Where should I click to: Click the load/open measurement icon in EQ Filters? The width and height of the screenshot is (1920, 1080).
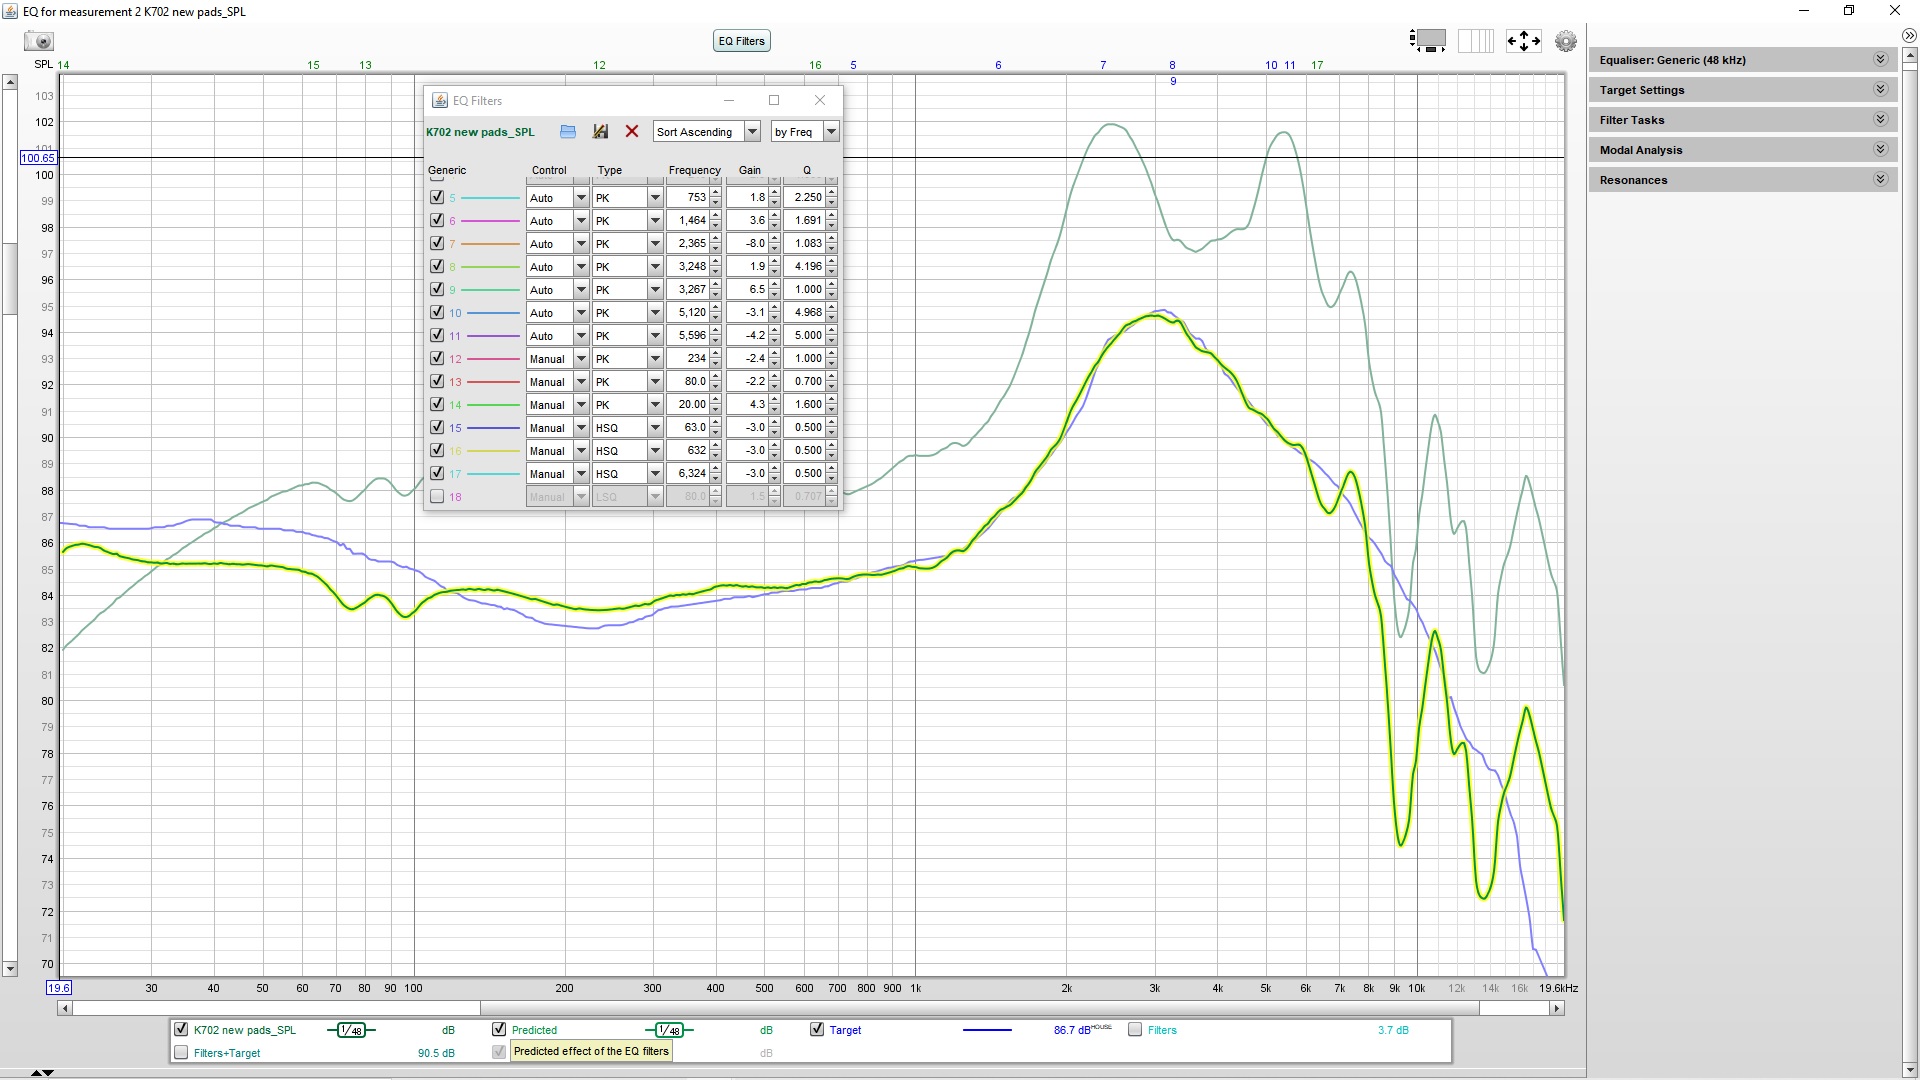(x=568, y=131)
